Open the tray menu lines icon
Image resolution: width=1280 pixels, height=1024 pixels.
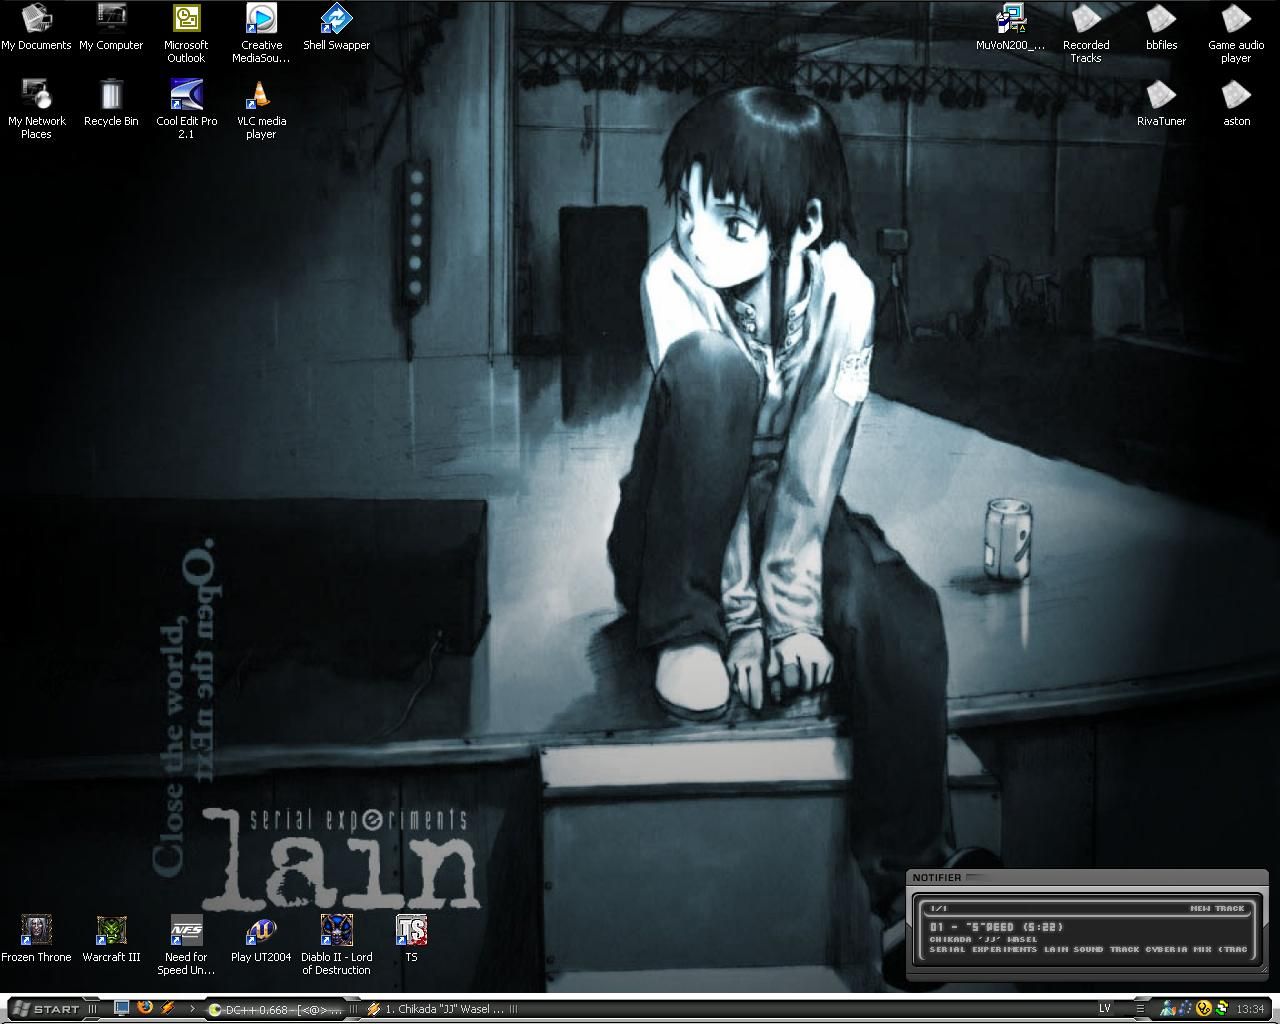pyautogui.click(x=1140, y=1009)
